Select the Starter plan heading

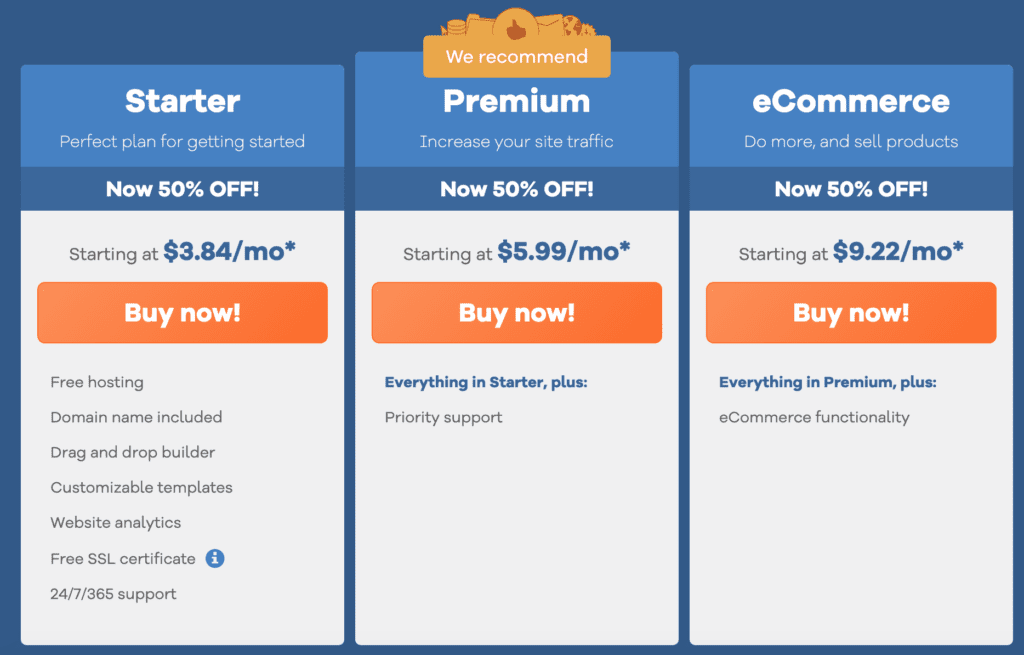click(182, 101)
